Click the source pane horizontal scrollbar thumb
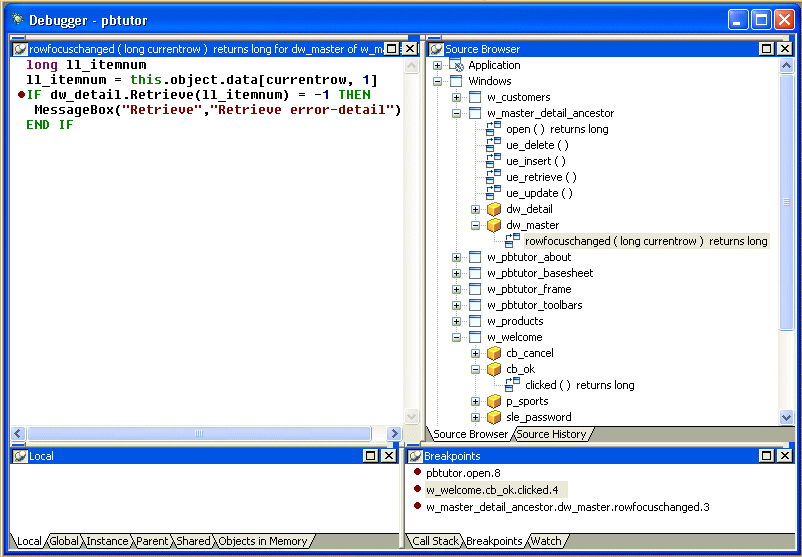 199,433
